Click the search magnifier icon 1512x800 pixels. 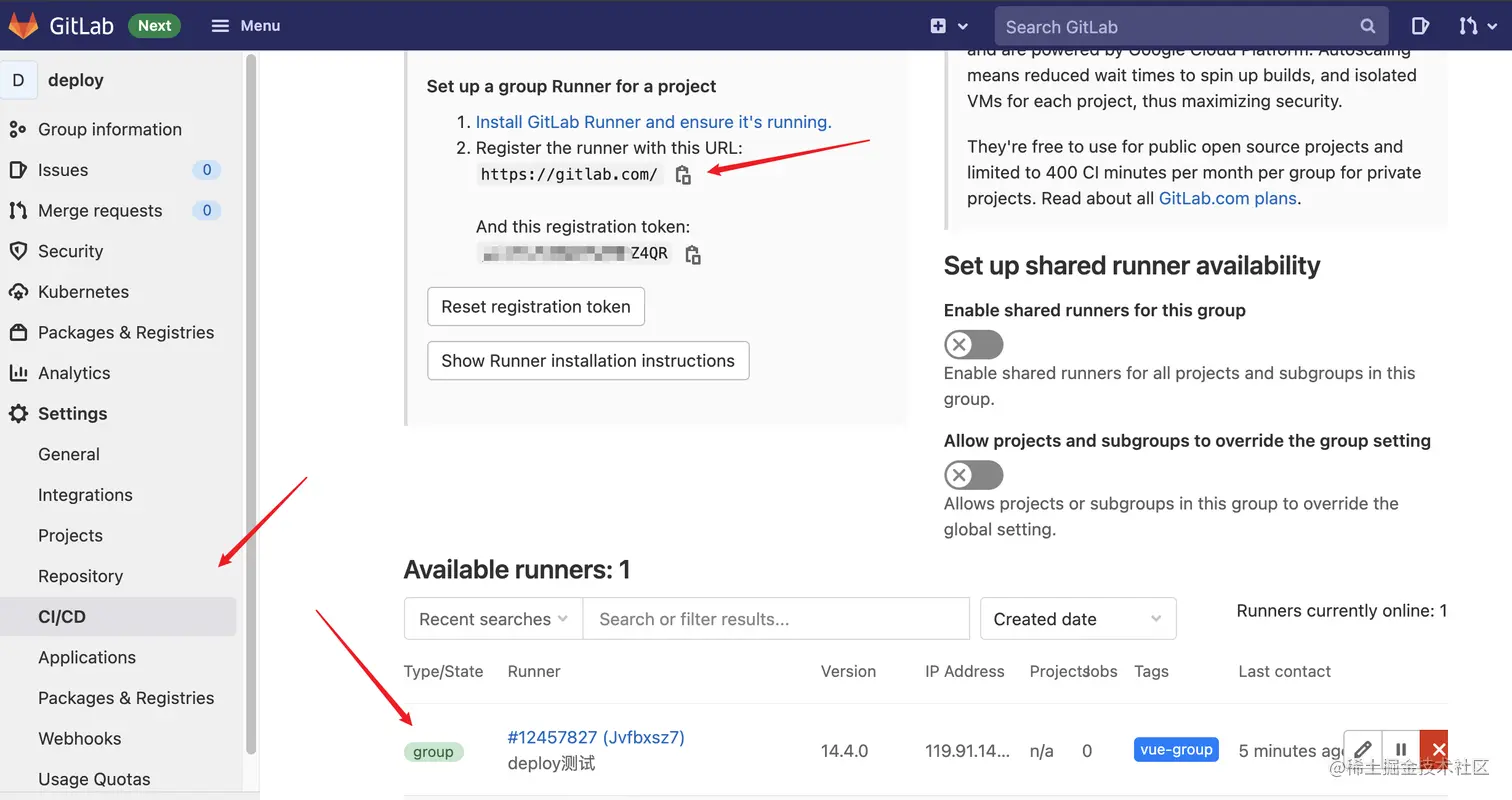(x=1368, y=27)
